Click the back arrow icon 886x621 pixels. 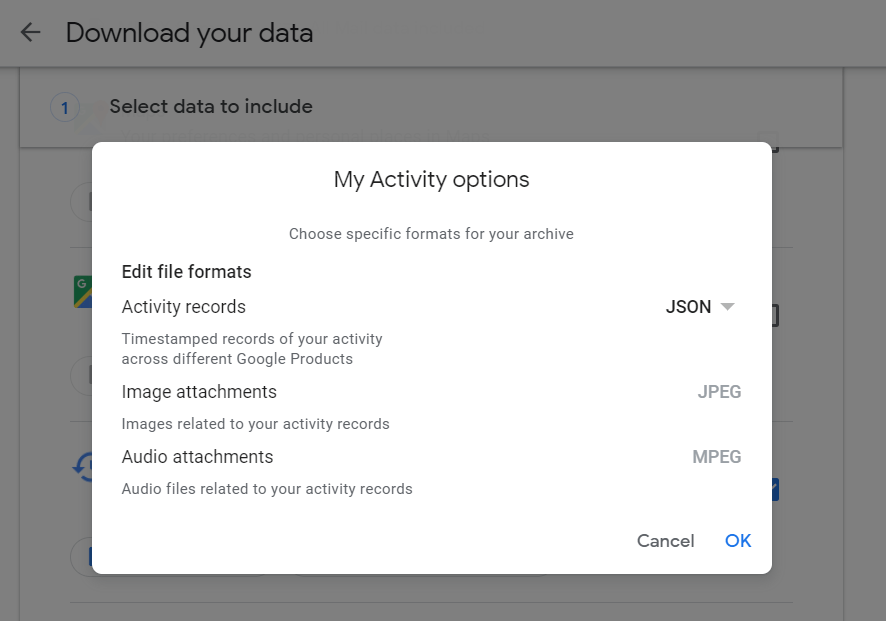[x=30, y=33]
